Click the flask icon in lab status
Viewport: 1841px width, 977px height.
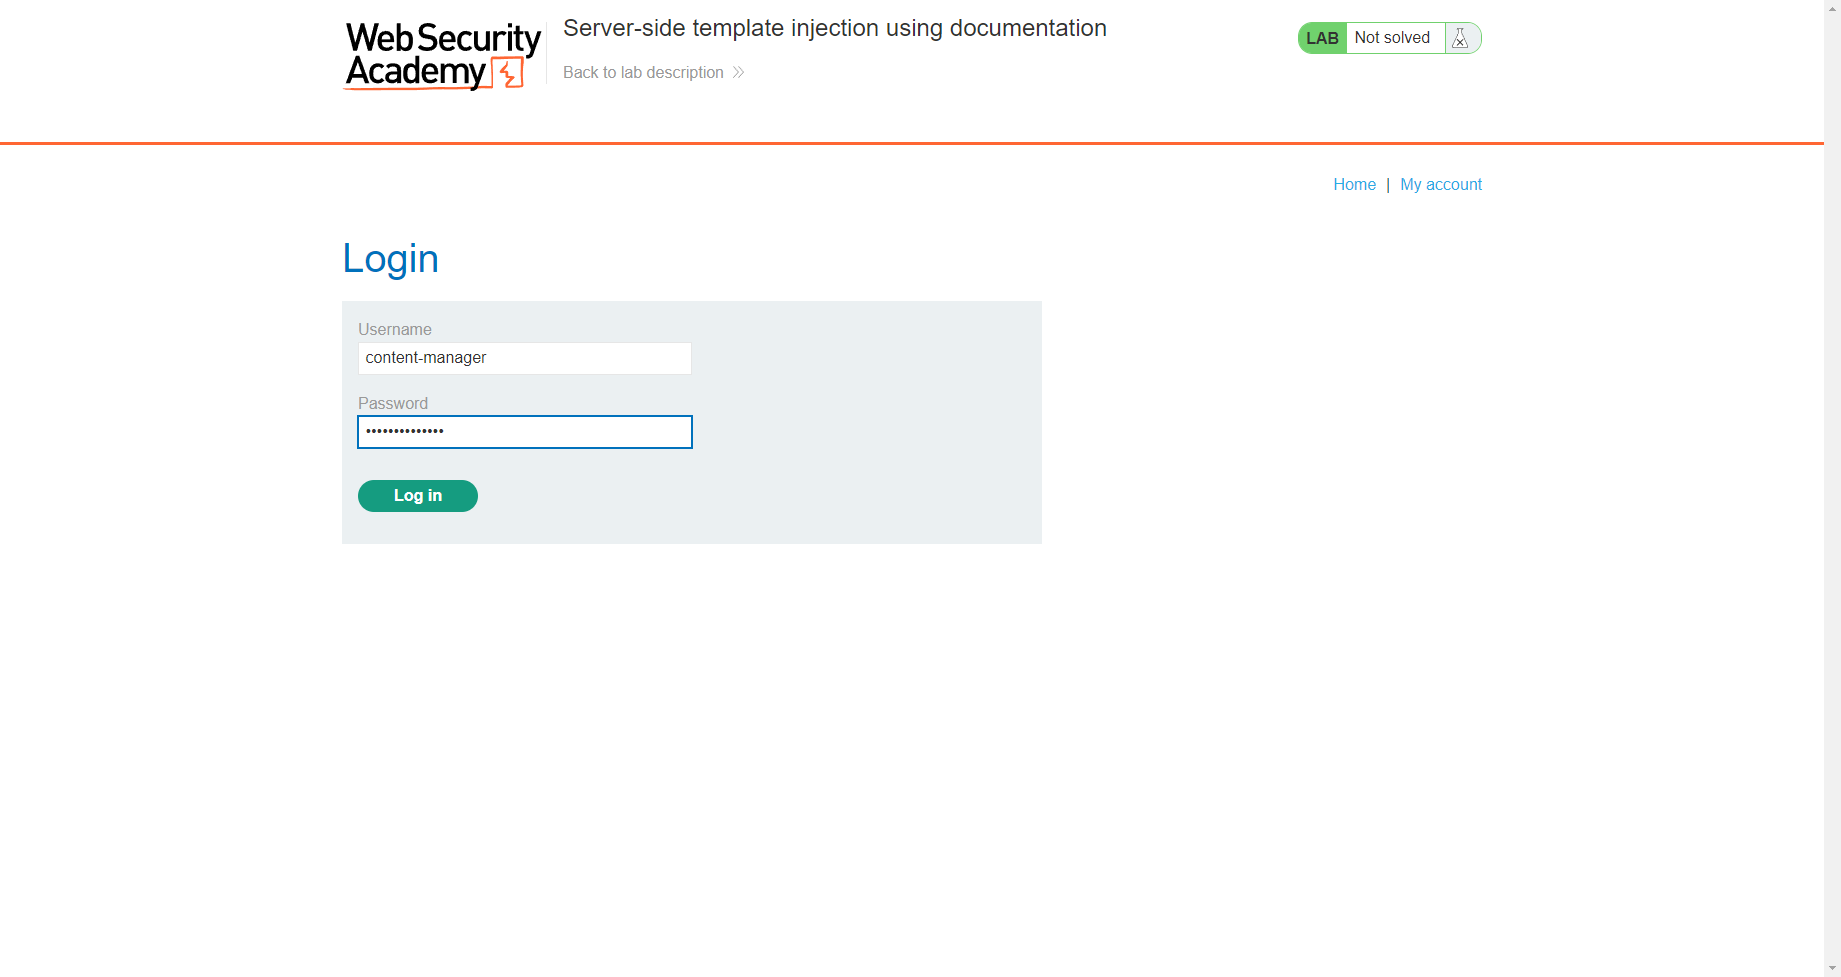coord(1460,38)
